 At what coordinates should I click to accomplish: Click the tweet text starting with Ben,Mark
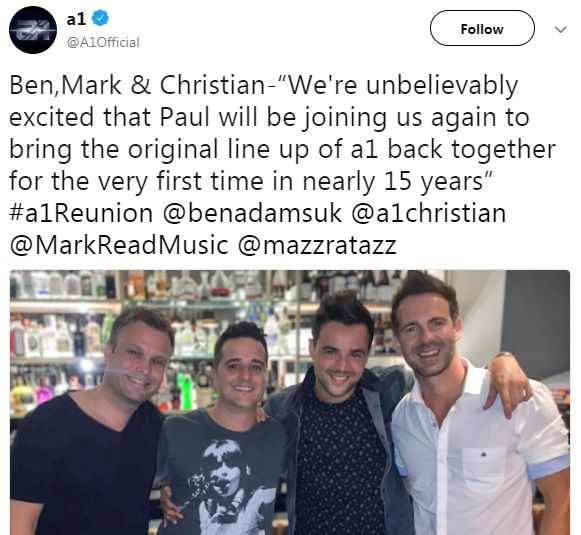282,165
